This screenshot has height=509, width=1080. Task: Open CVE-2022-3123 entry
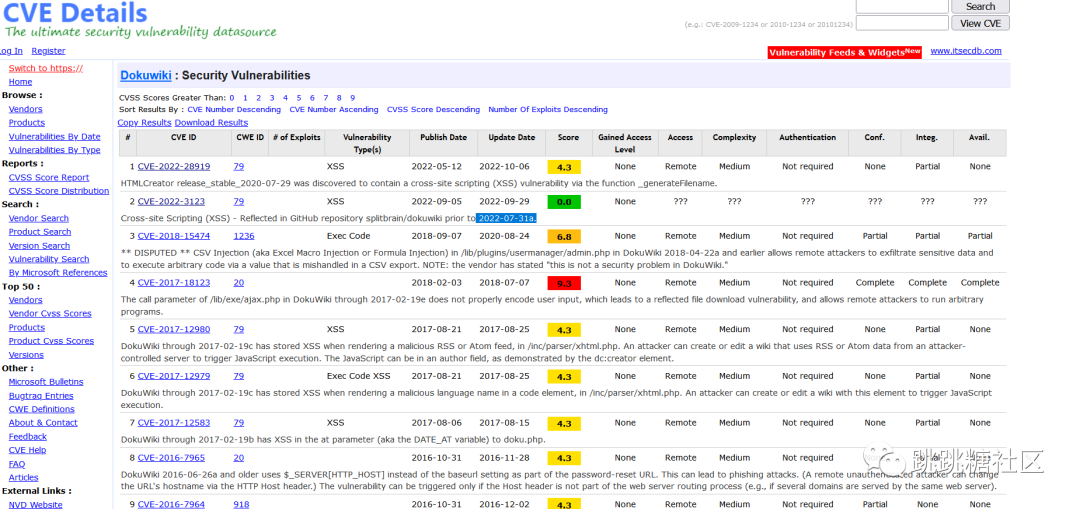(x=171, y=202)
